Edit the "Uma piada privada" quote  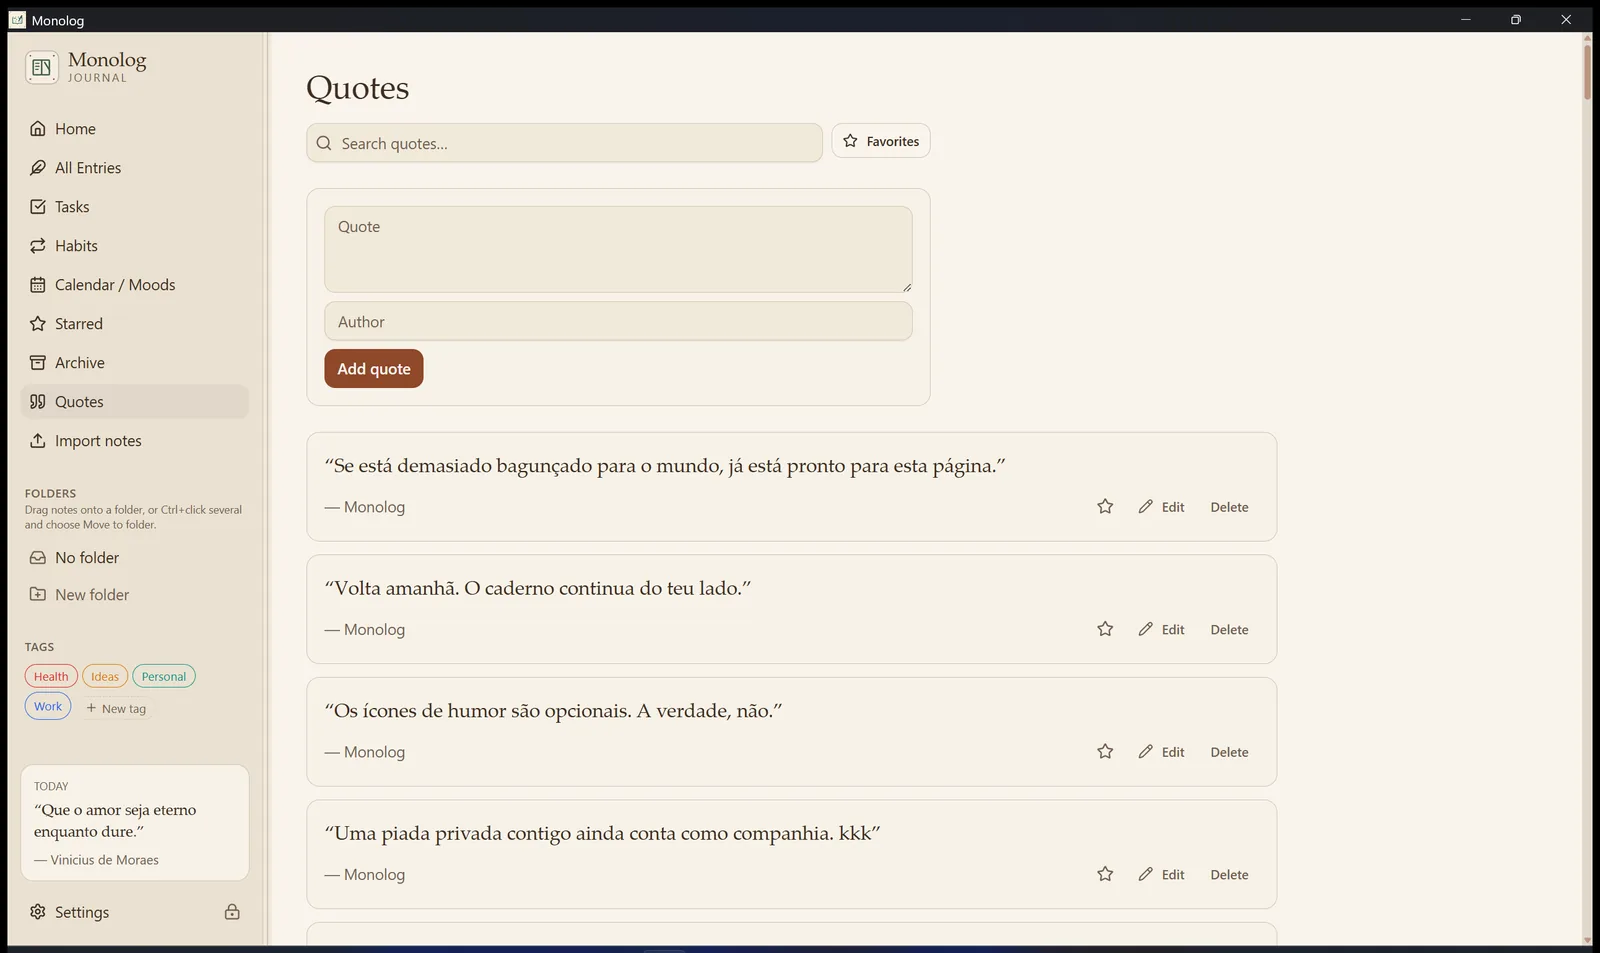1161,874
